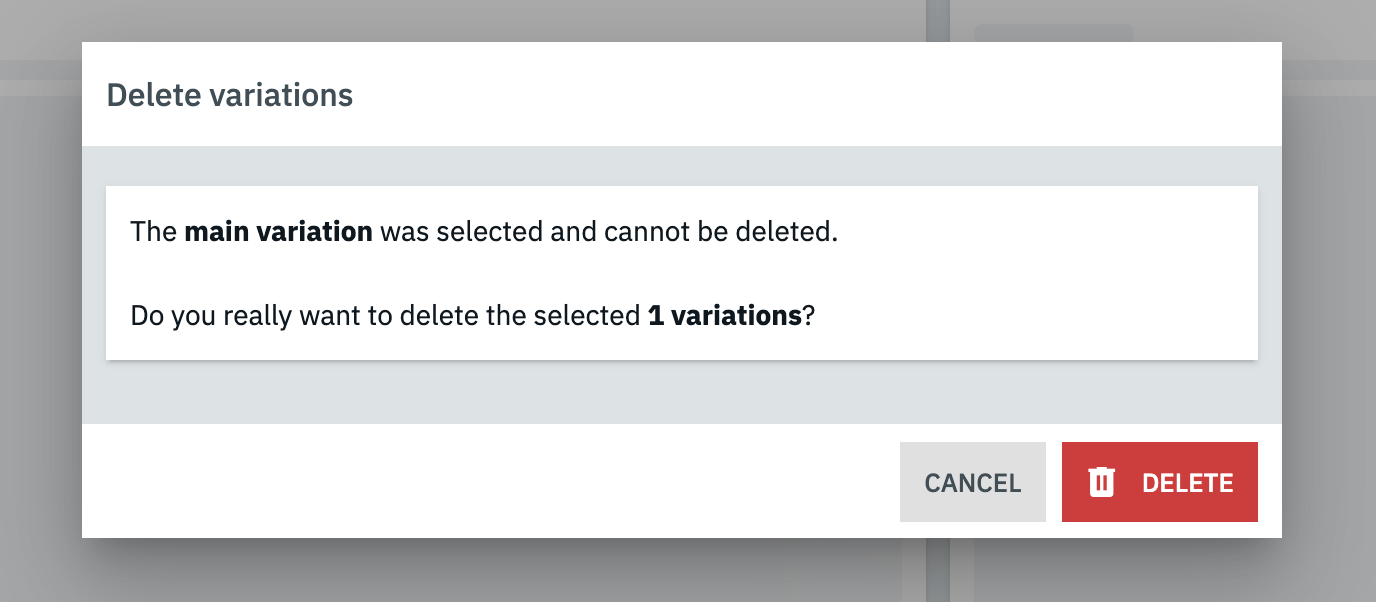Click CANCEL to keep the variations
The image size is (1376, 602).
[972, 481]
